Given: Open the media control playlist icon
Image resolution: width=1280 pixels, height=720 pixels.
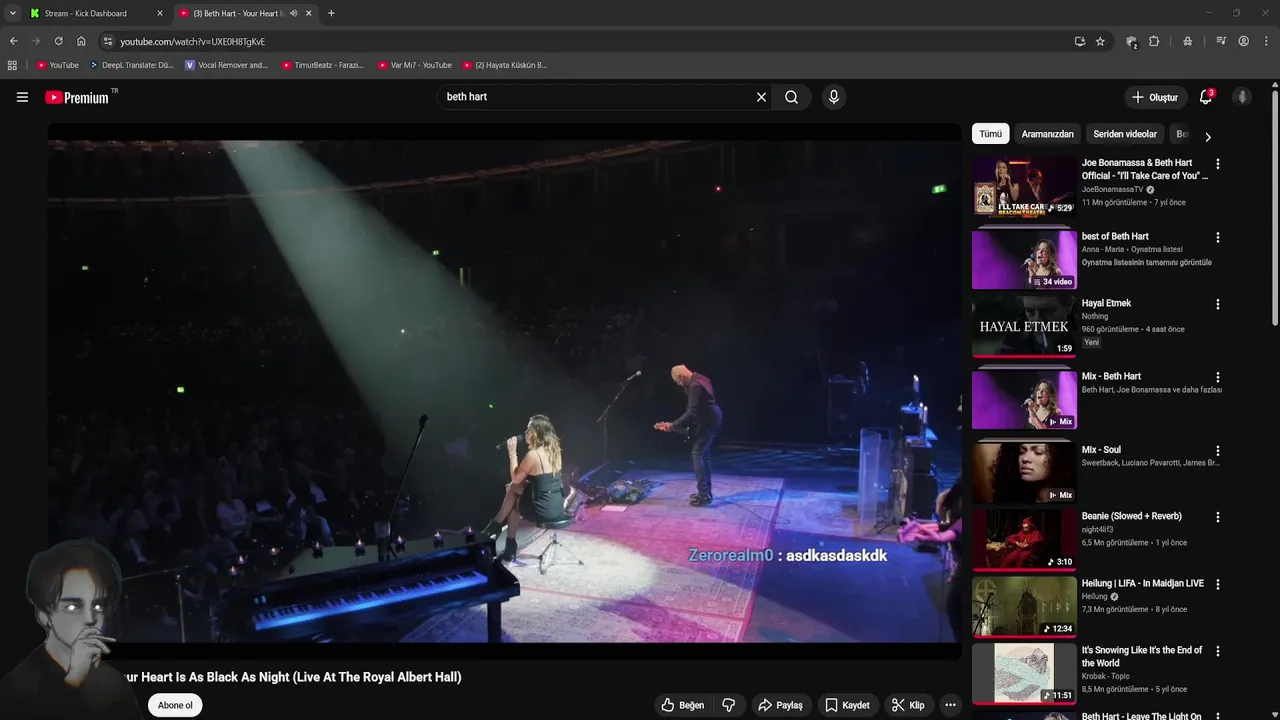Looking at the screenshot, I should 1221,41.
